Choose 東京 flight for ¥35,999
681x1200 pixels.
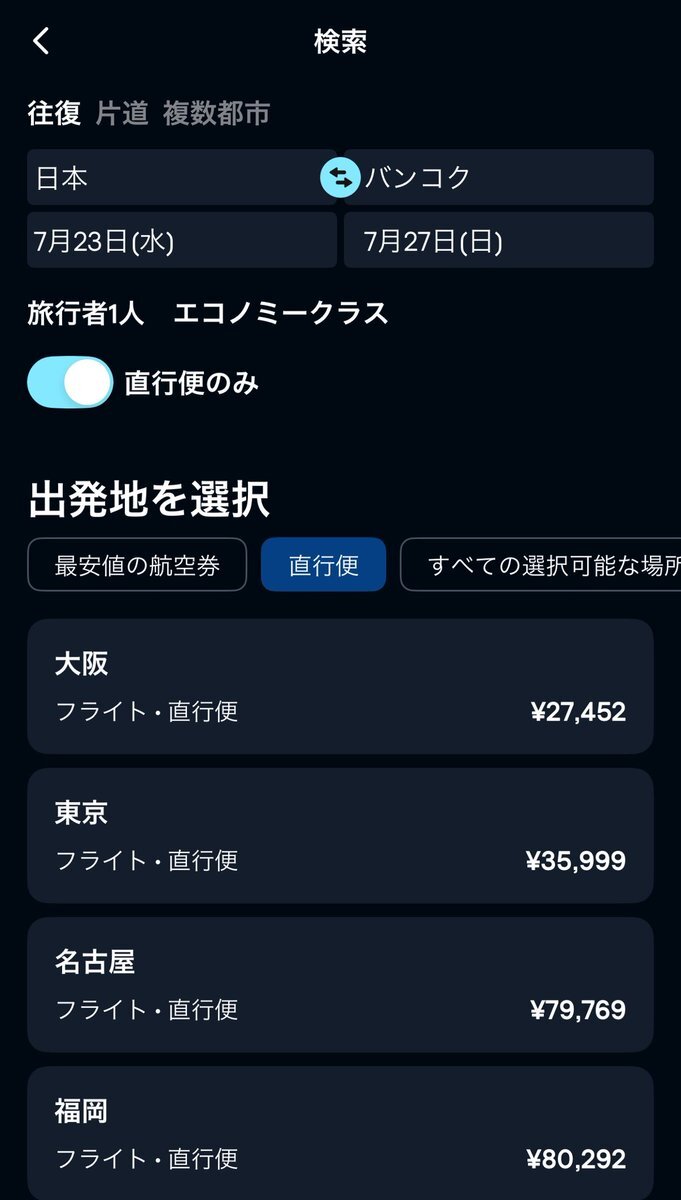coord(340,836)
